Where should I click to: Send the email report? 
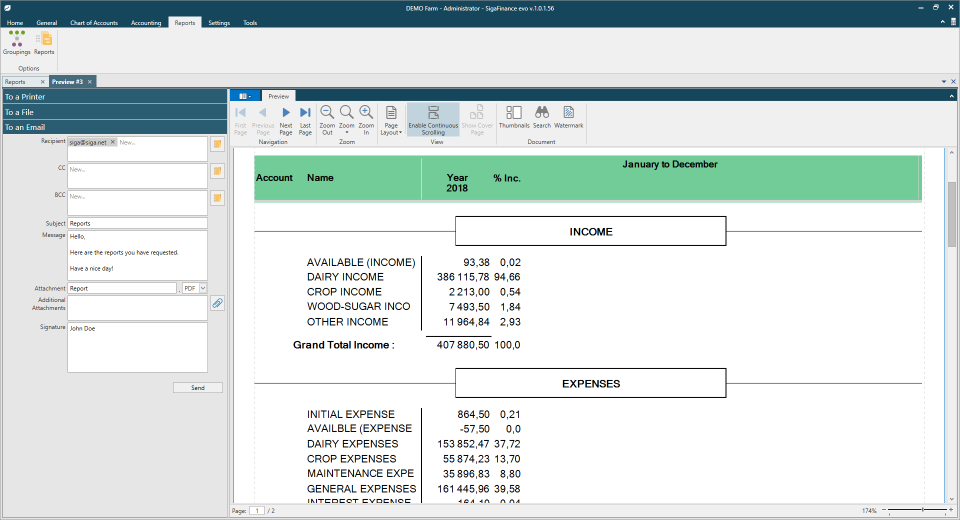[198, 388]
